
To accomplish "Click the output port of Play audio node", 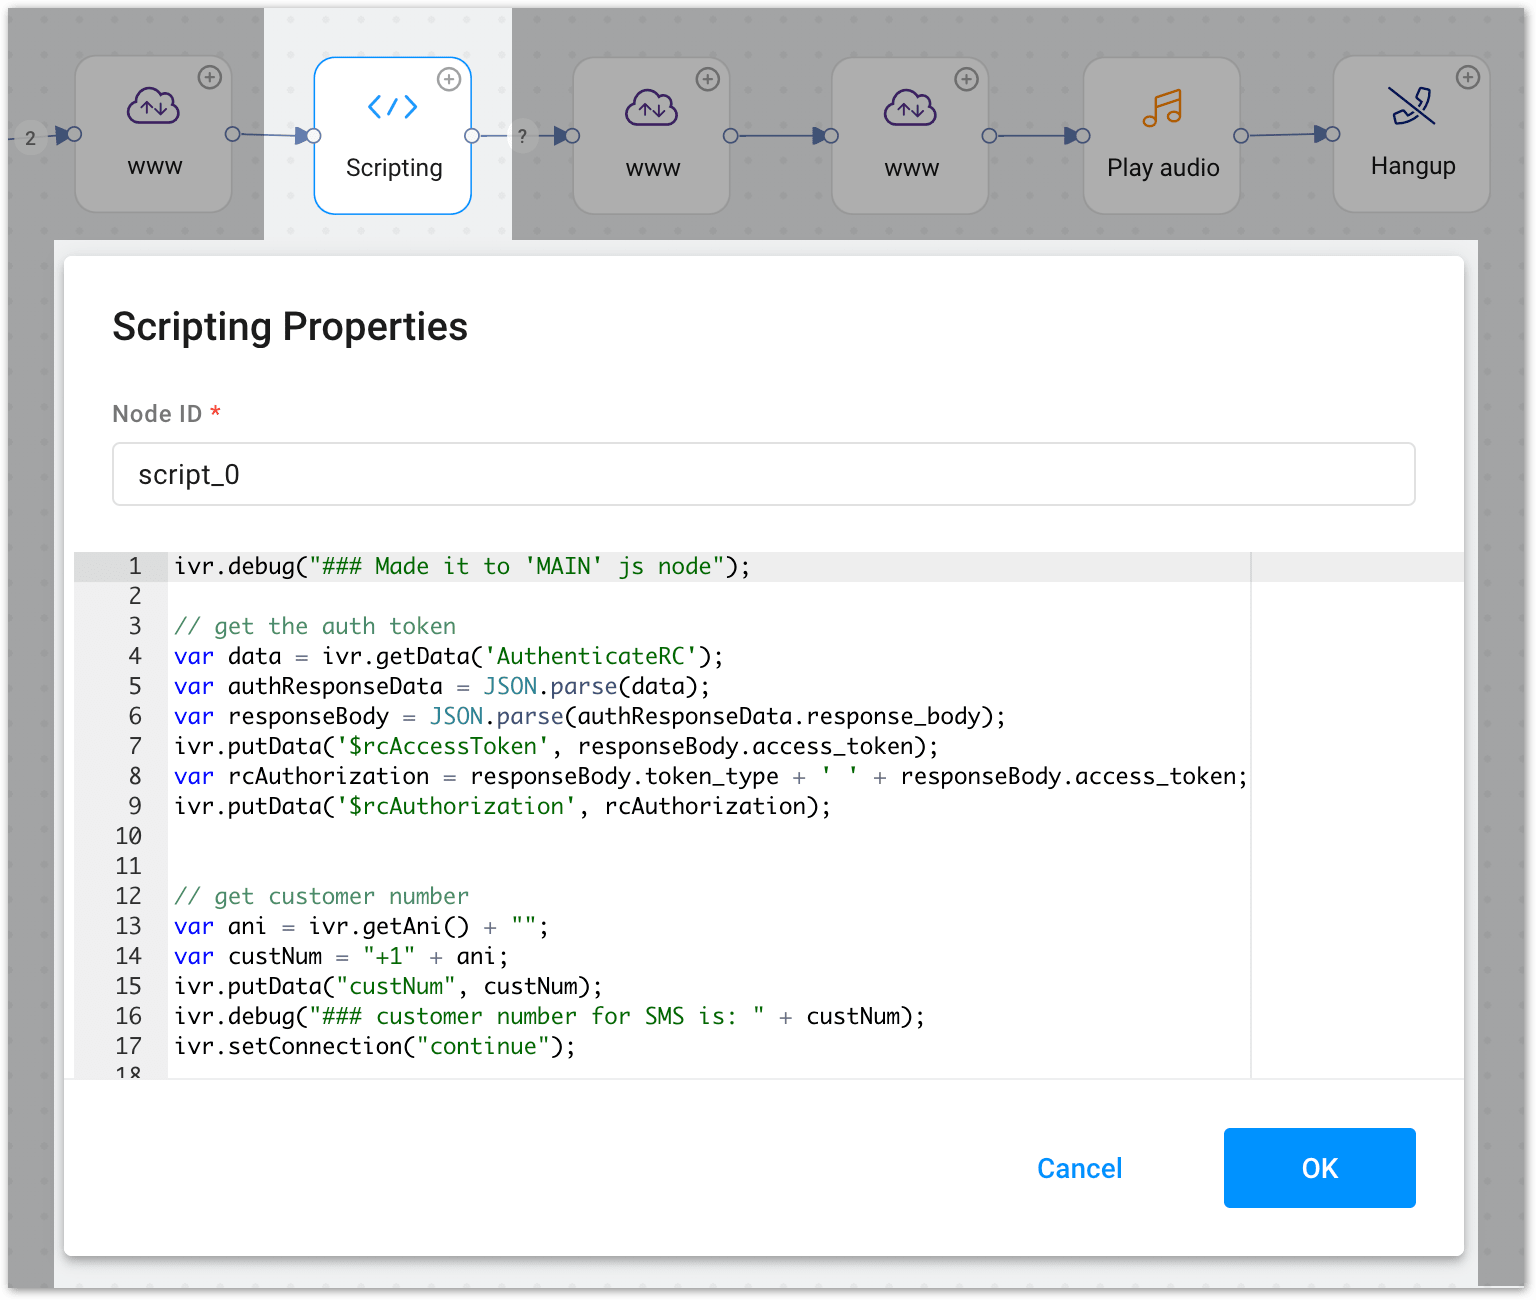I will click(1241, 136).
